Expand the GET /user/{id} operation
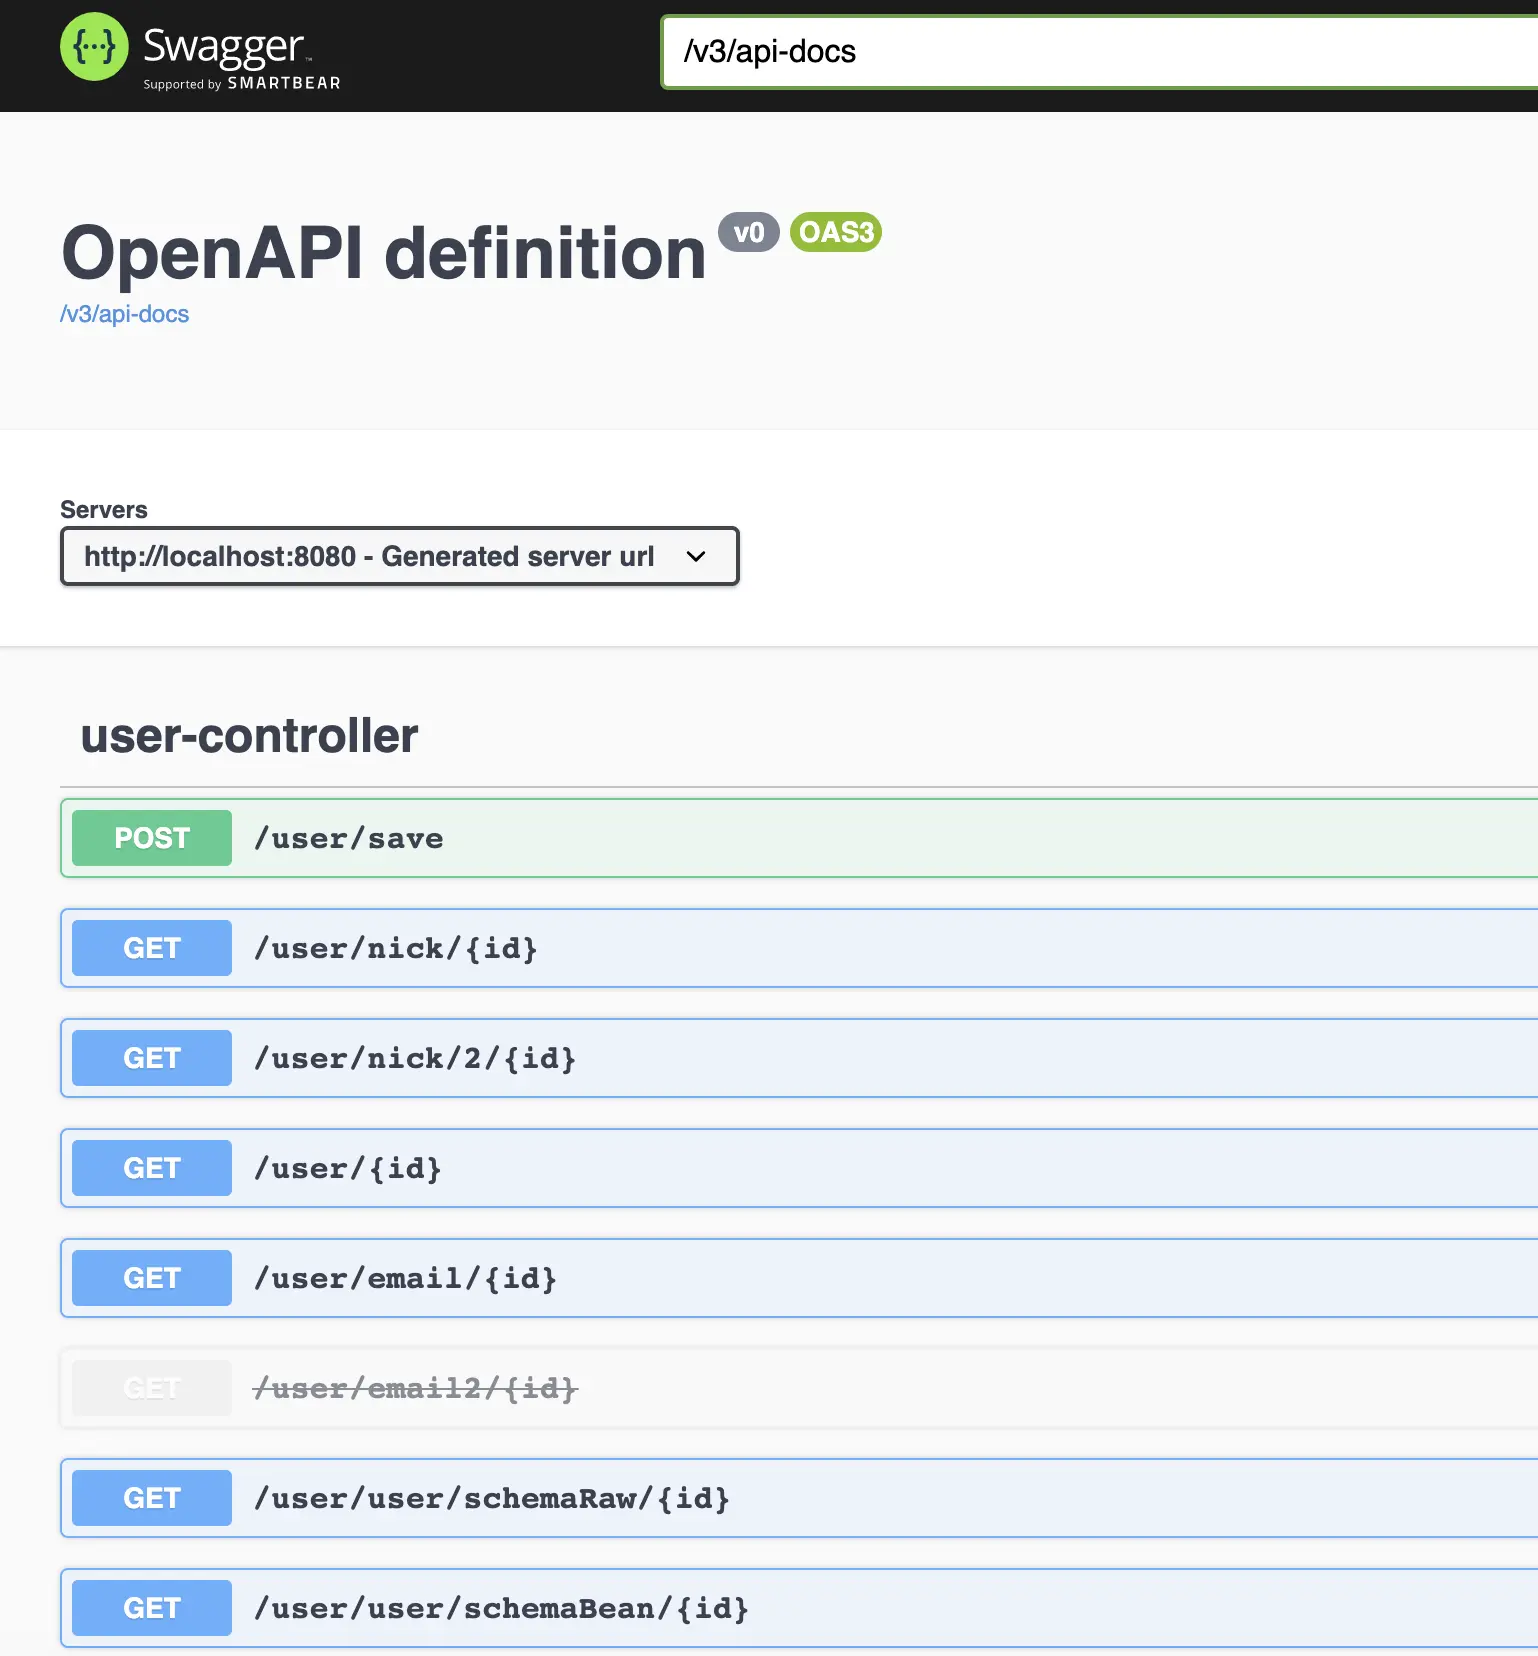Viewport: 1538px width, 1656px height. 799,1168
